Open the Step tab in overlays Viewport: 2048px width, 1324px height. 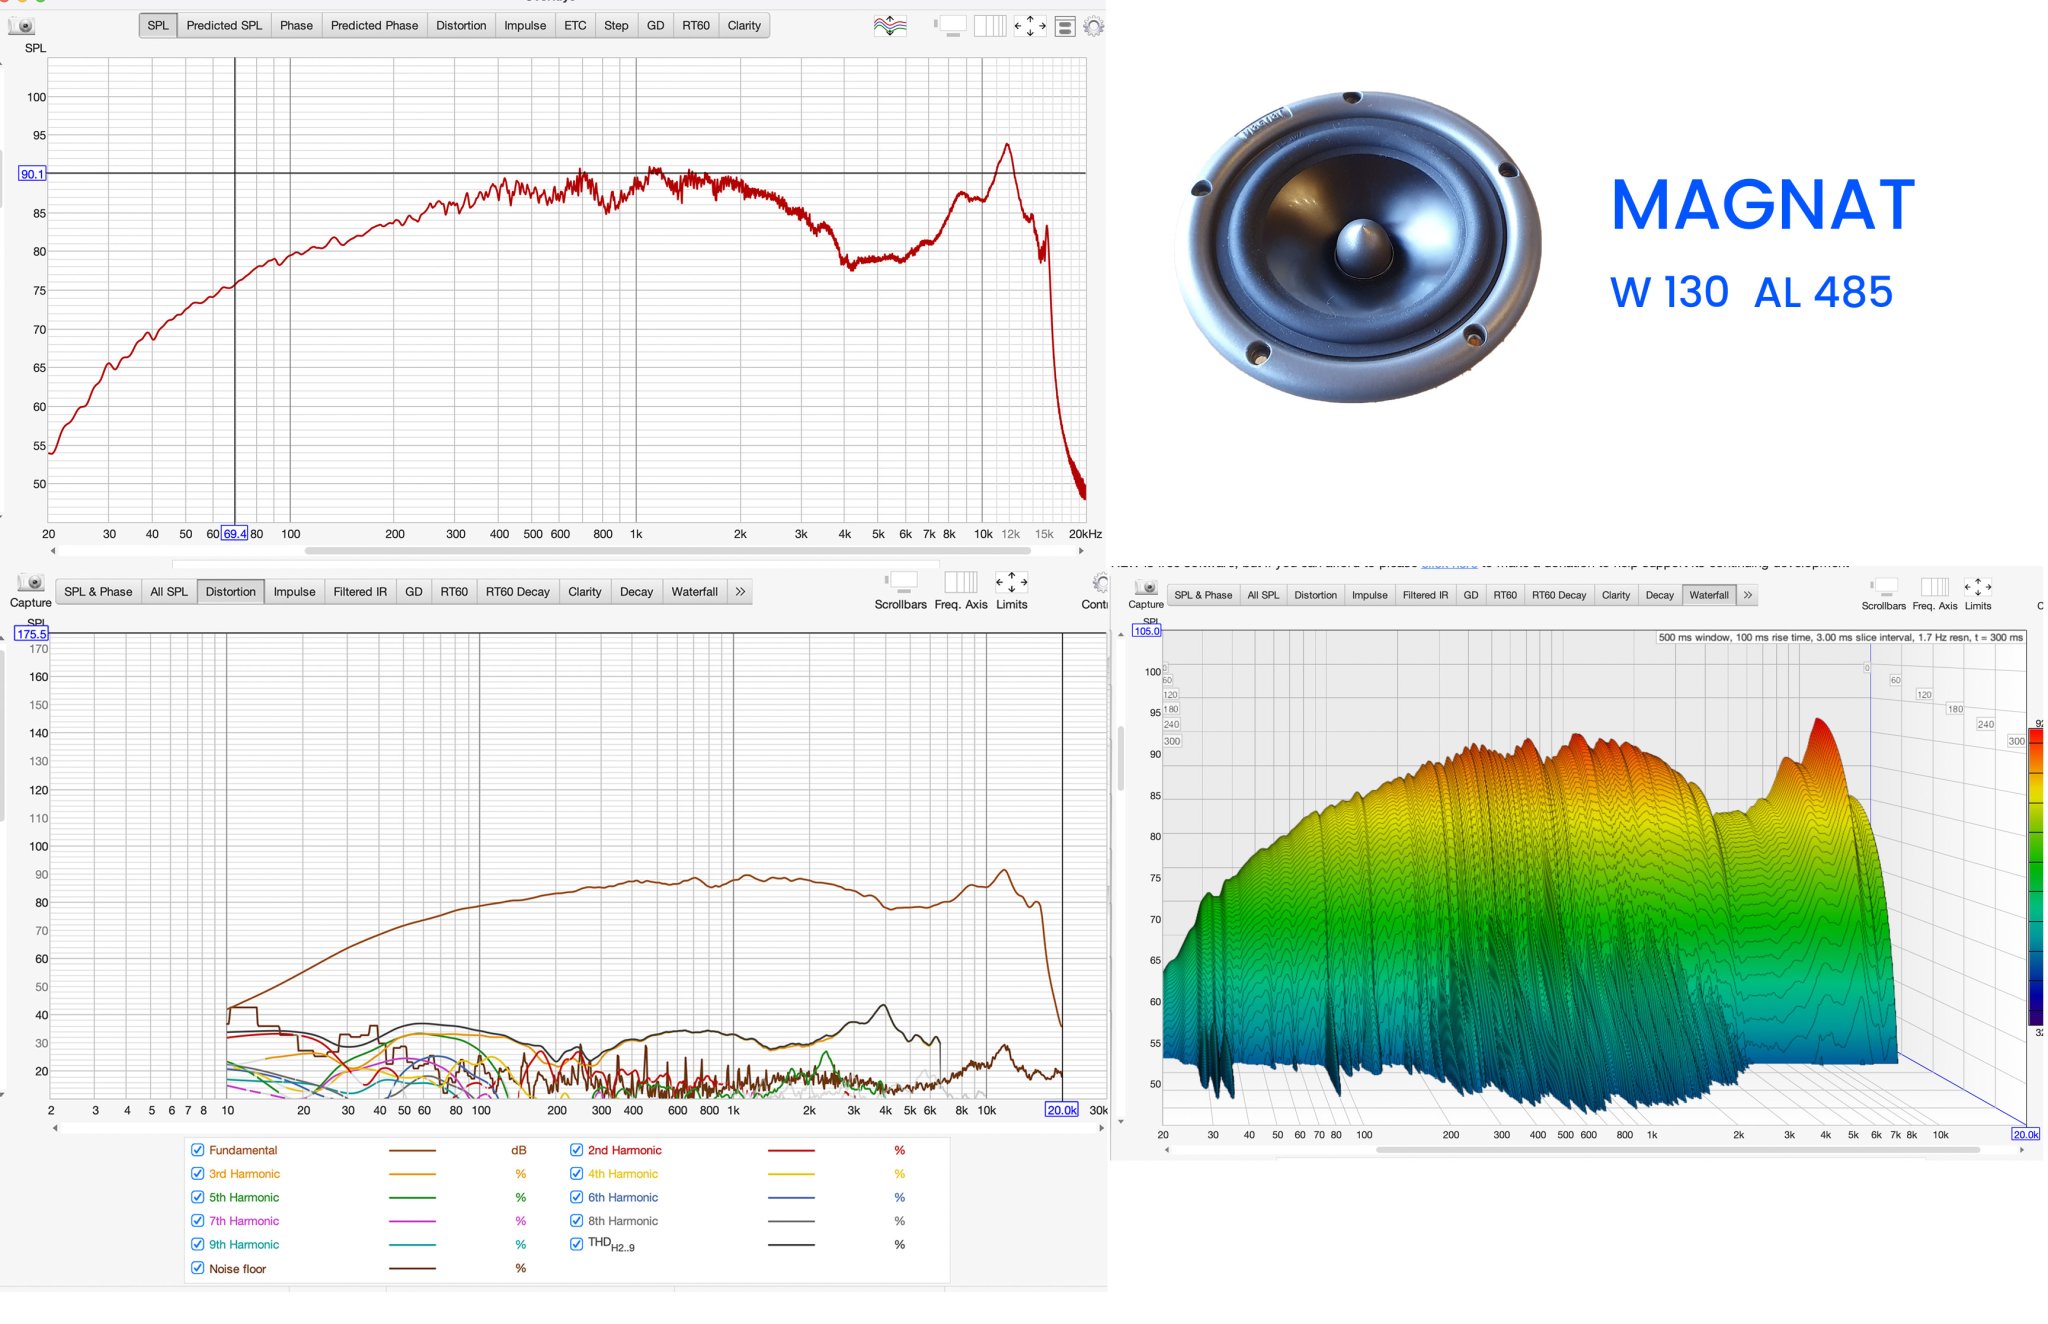[616, 26]
